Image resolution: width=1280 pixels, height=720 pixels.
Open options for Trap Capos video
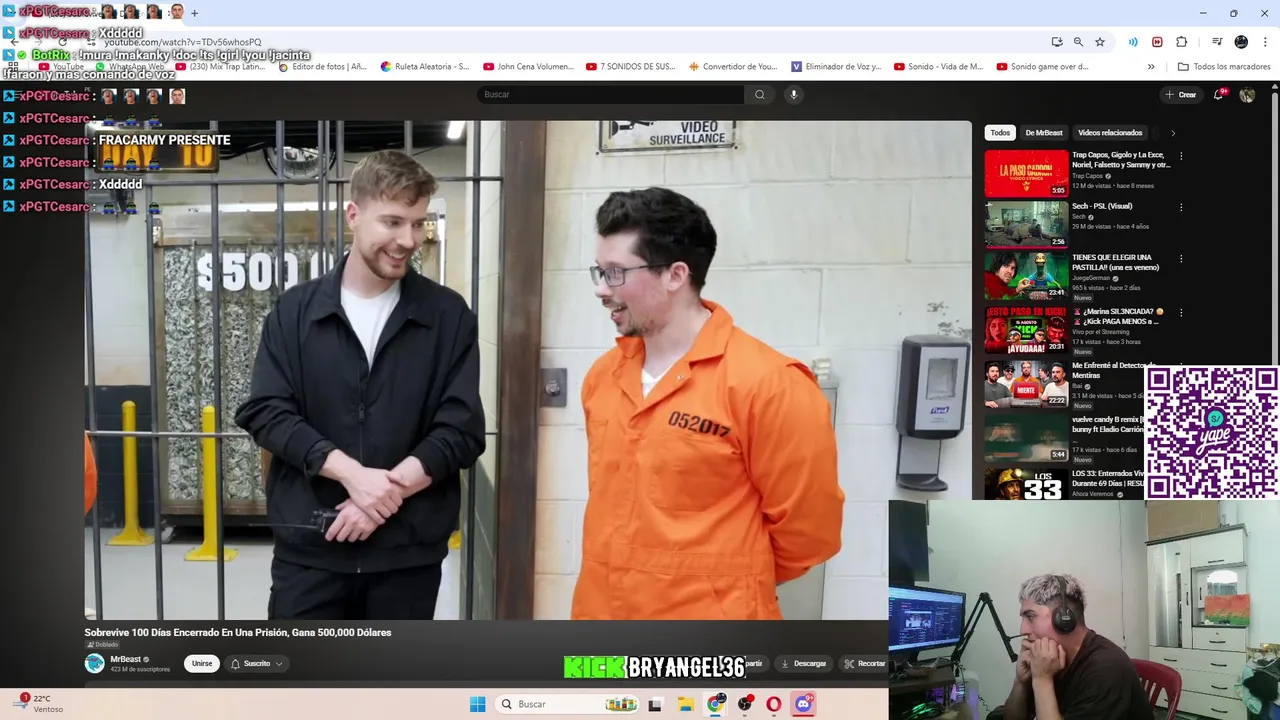1181,156
